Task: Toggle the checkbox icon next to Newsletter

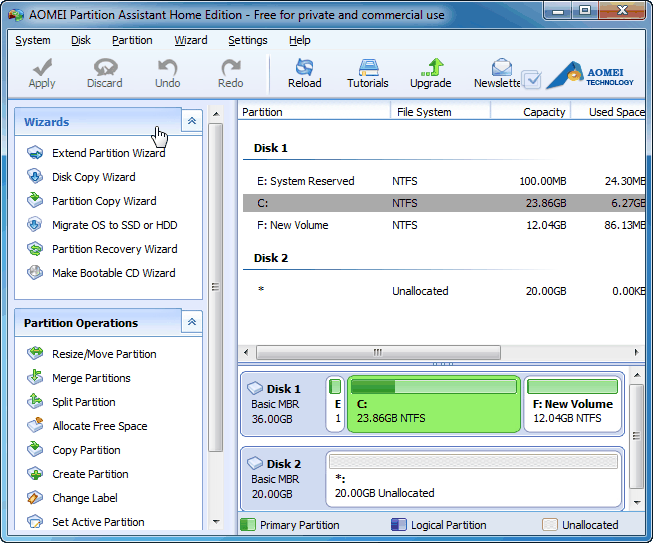Action: (532, 80)
